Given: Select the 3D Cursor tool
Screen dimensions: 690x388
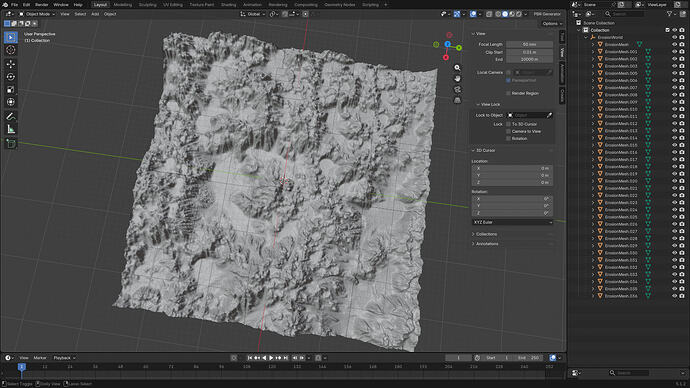Looking at the screenshot, I should pyautogui.click(x=11, y=50).
